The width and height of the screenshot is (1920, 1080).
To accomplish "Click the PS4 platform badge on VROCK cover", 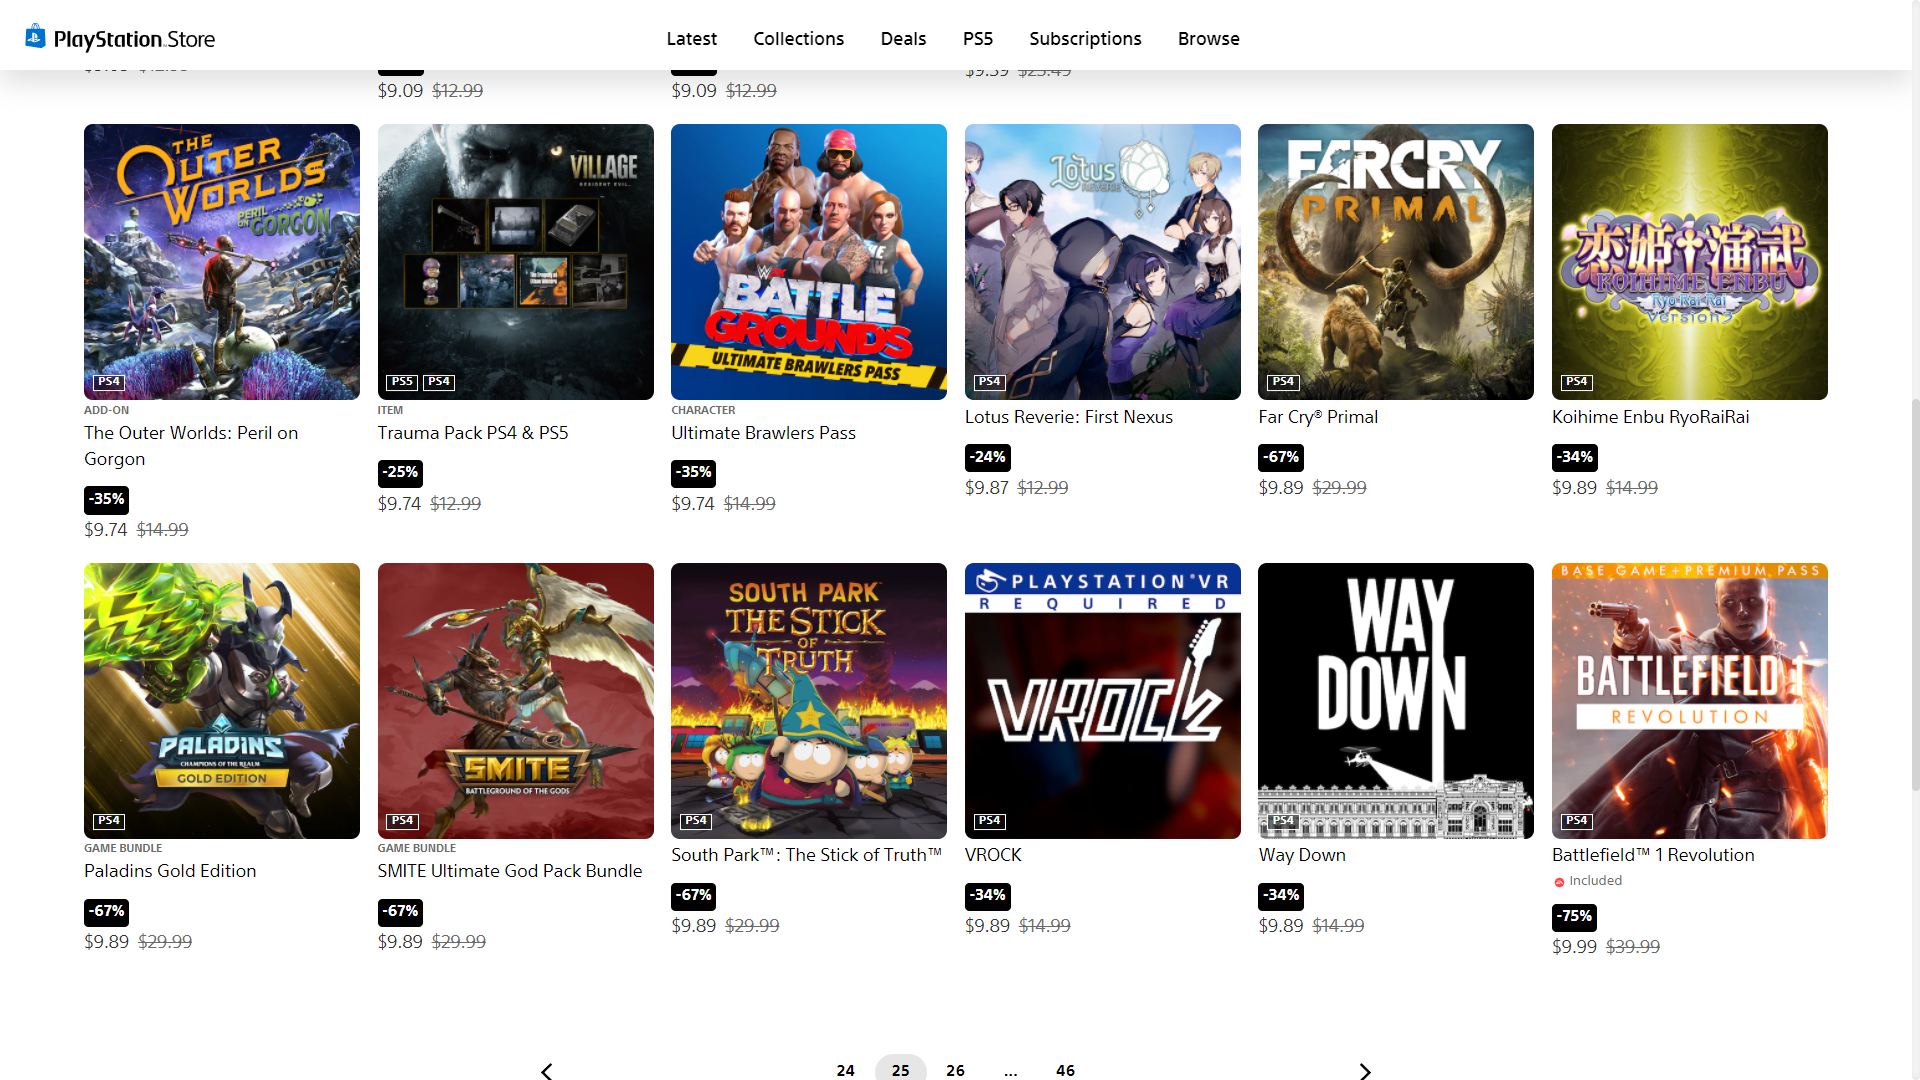I will tap(989, 820).
